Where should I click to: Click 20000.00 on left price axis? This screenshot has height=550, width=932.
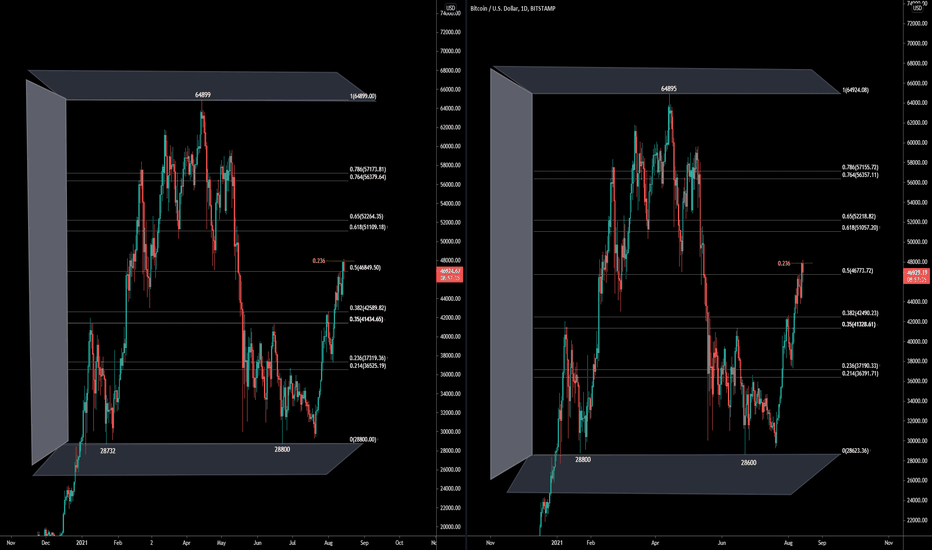pyautogui.click(x=451, y=527)
